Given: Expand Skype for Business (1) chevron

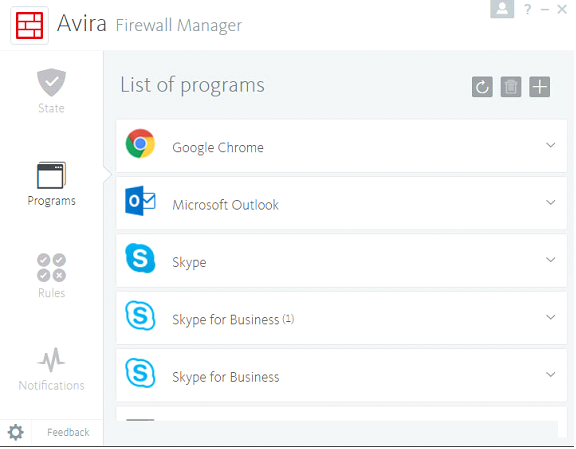Looking at the screenshot, I should (x=551, y=317).
